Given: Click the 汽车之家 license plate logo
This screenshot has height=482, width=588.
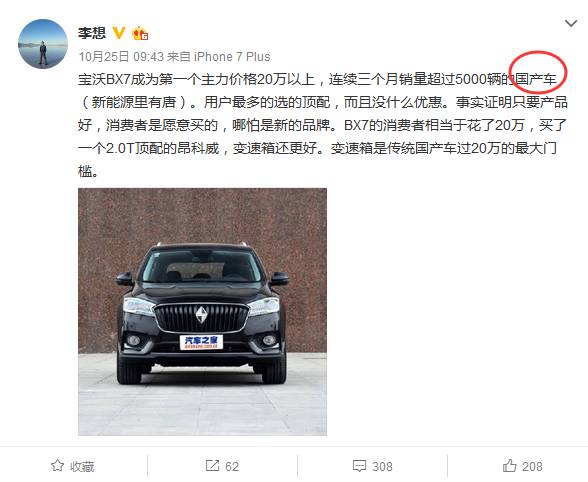Looking at the screenshot, I should click(201, 342).
